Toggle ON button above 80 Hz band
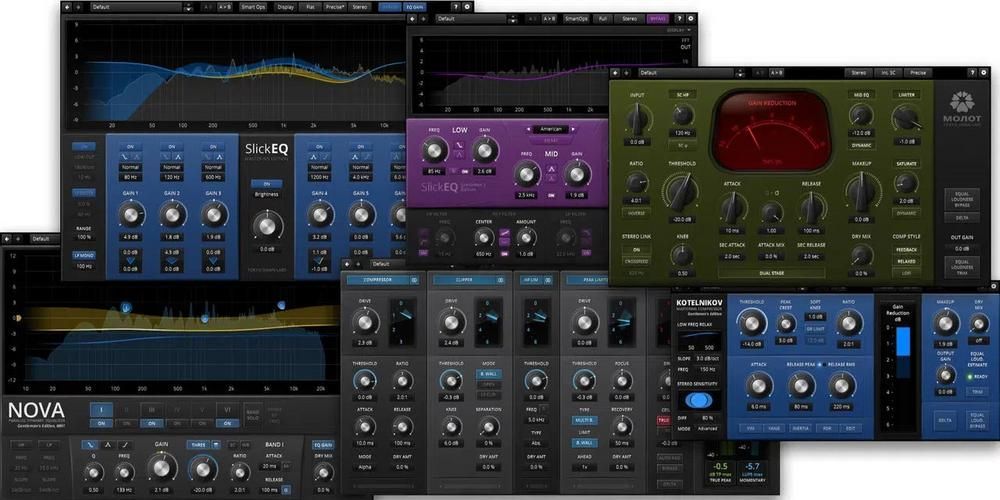Viewport: 1000px width, 500px height. [x=130, y=147]
